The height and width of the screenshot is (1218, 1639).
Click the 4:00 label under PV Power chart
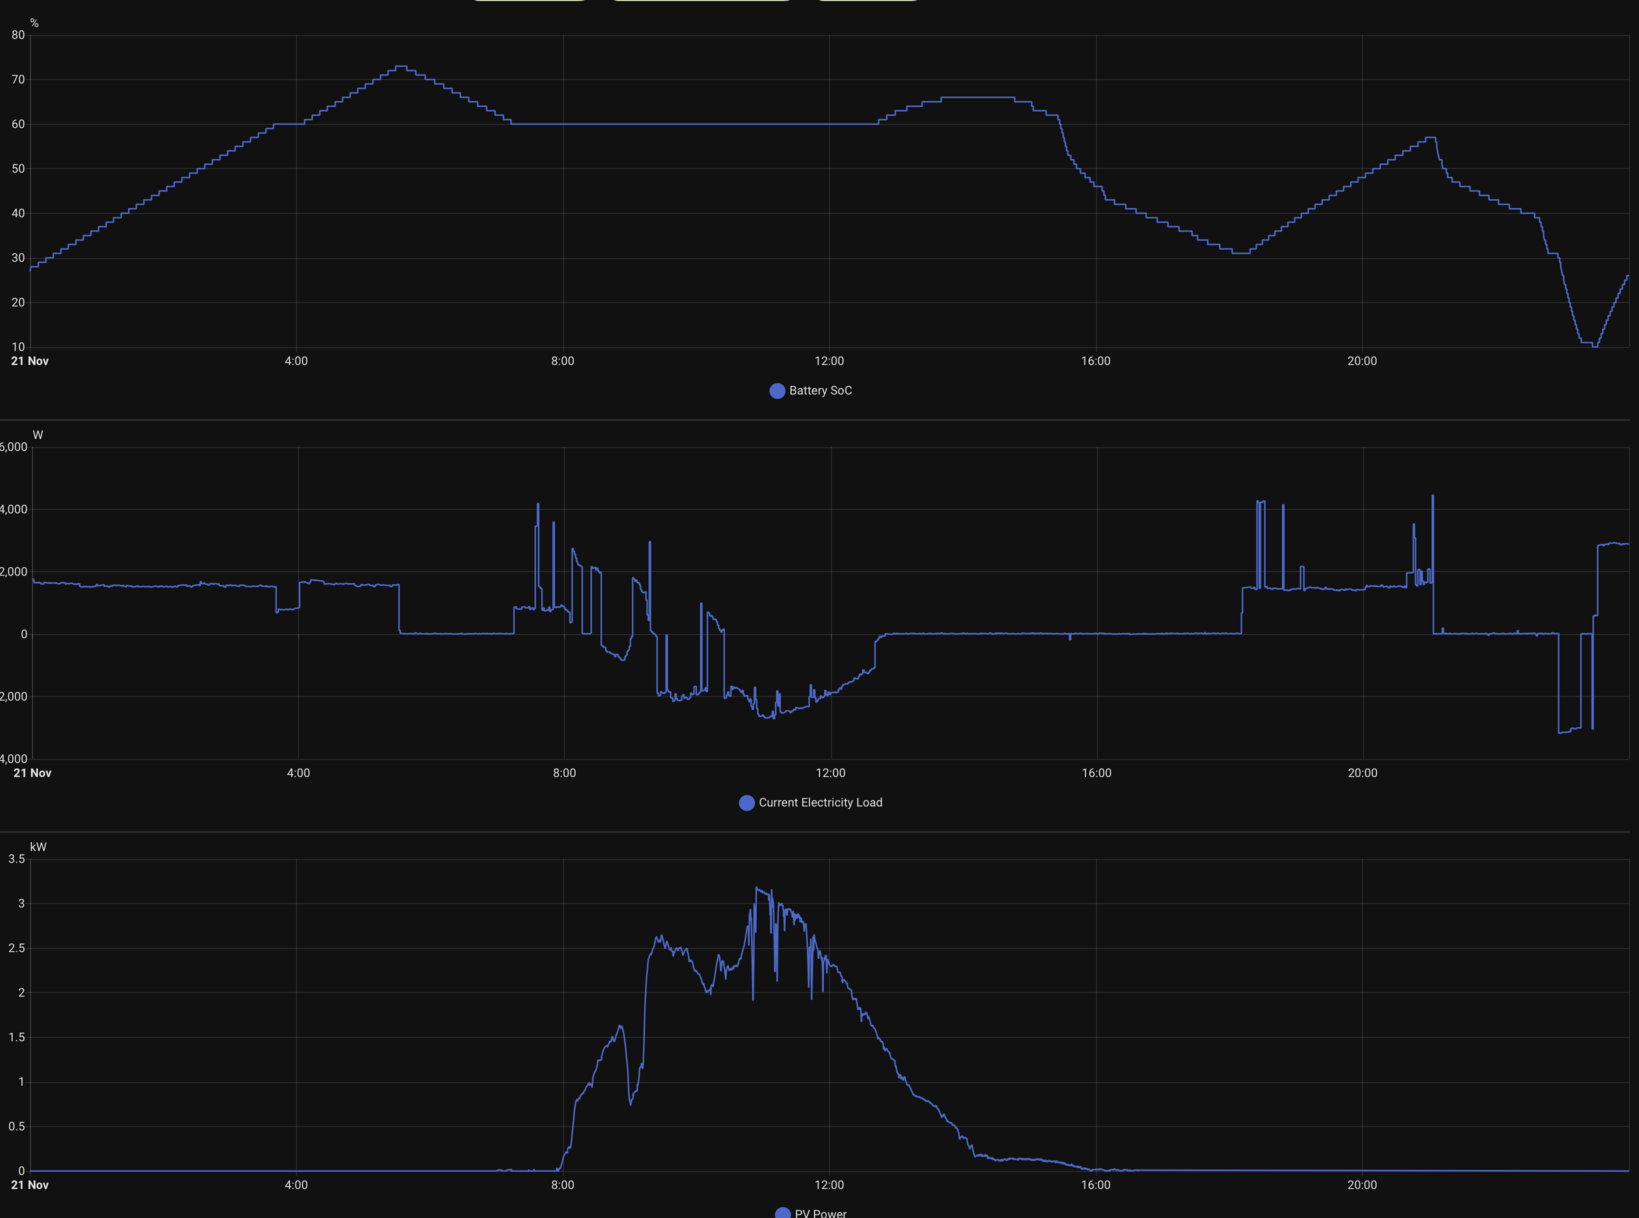point(296,1185)
